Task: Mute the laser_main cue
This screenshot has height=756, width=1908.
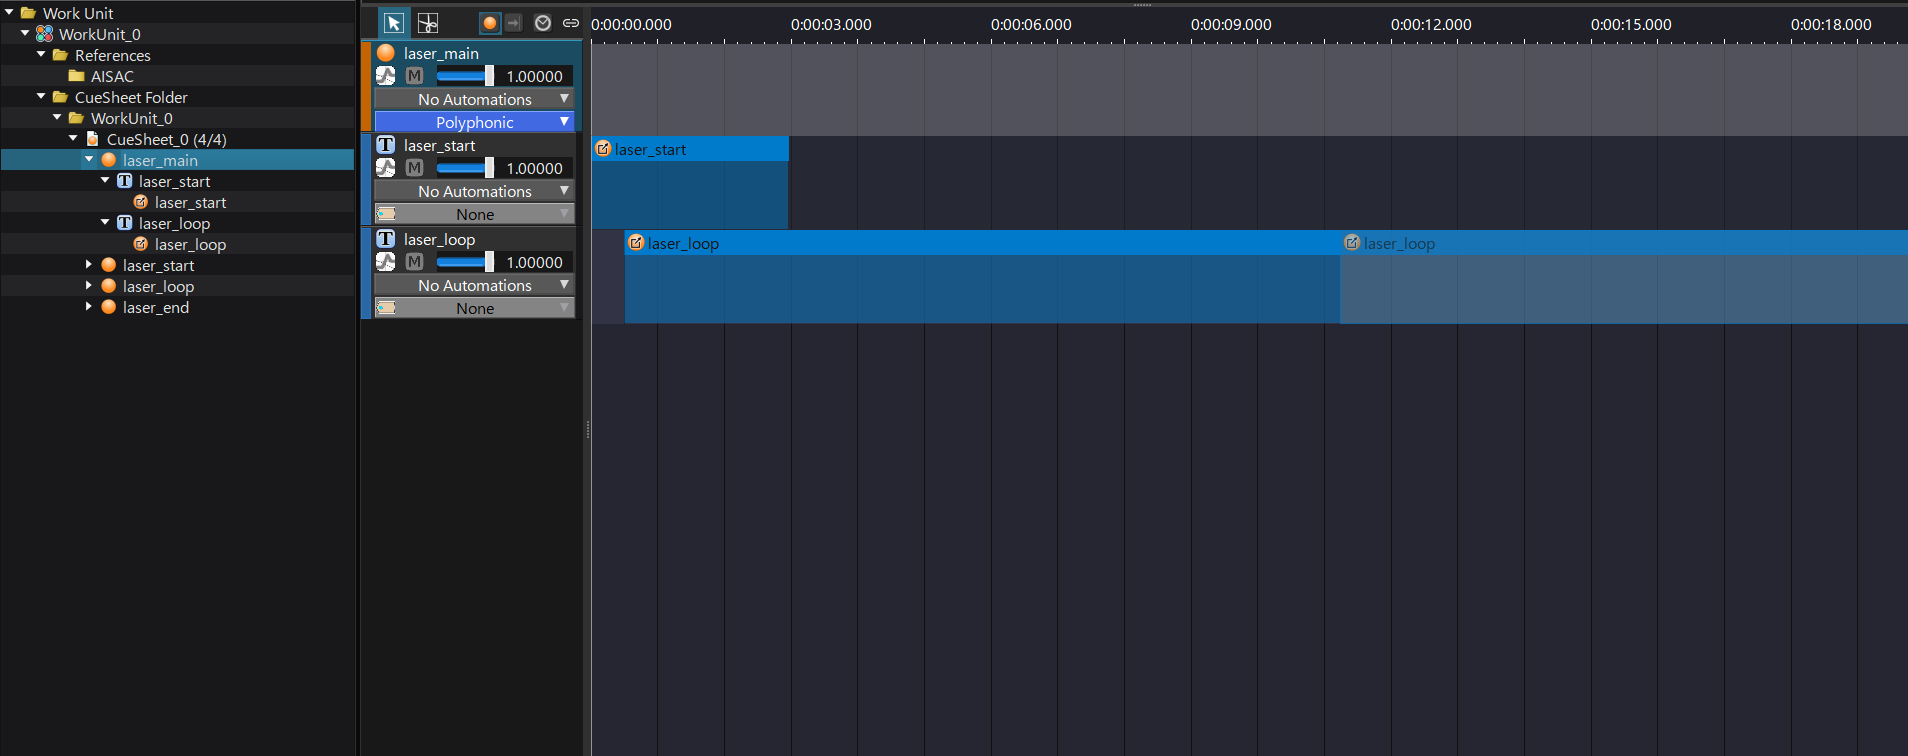Action: tap(414, 76)
